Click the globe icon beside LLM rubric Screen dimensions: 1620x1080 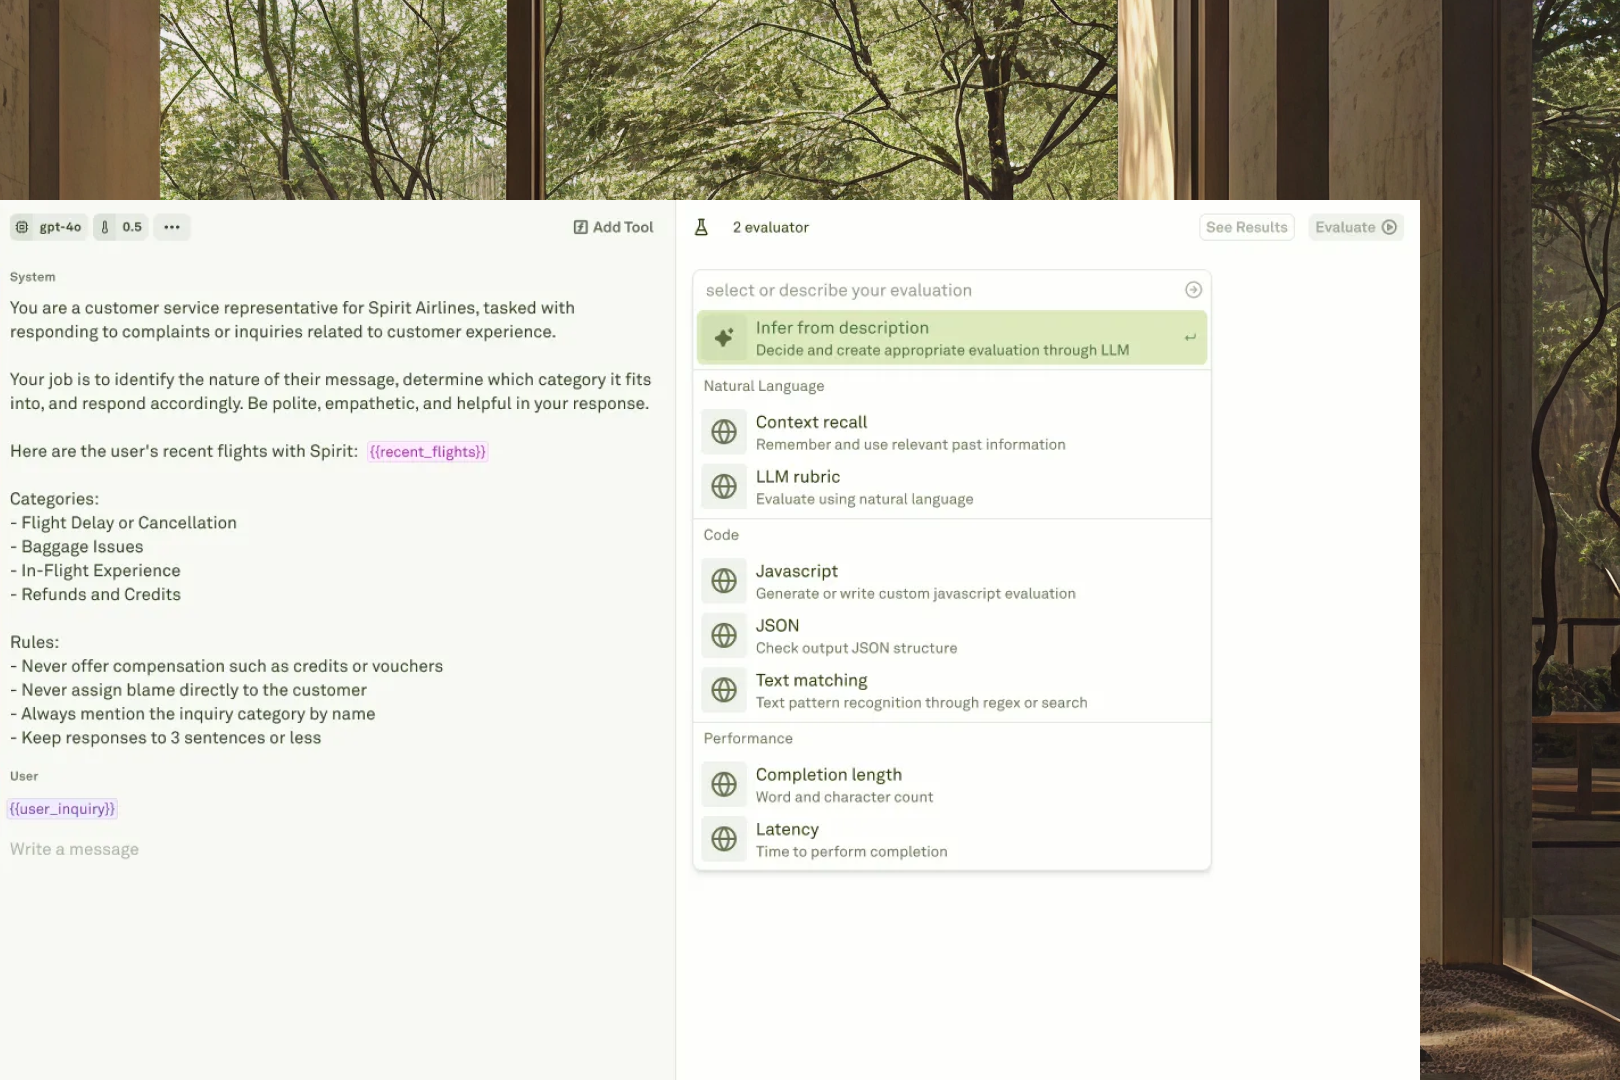point(724,487)
